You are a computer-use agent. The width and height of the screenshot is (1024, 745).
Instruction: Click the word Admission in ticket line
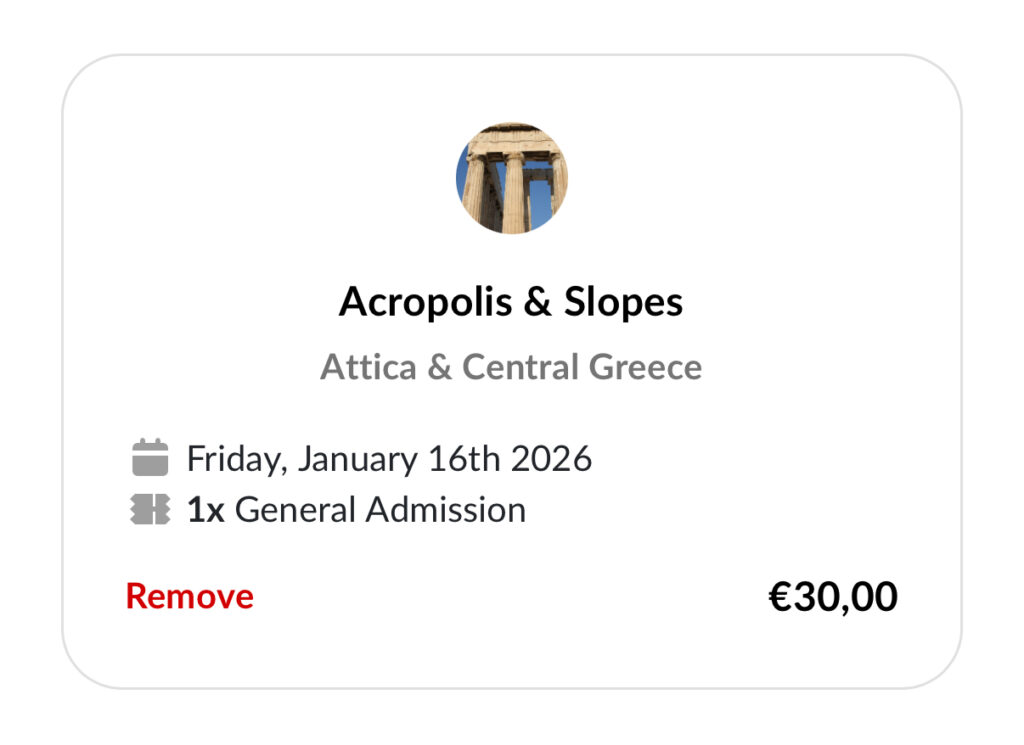[445, 510]
